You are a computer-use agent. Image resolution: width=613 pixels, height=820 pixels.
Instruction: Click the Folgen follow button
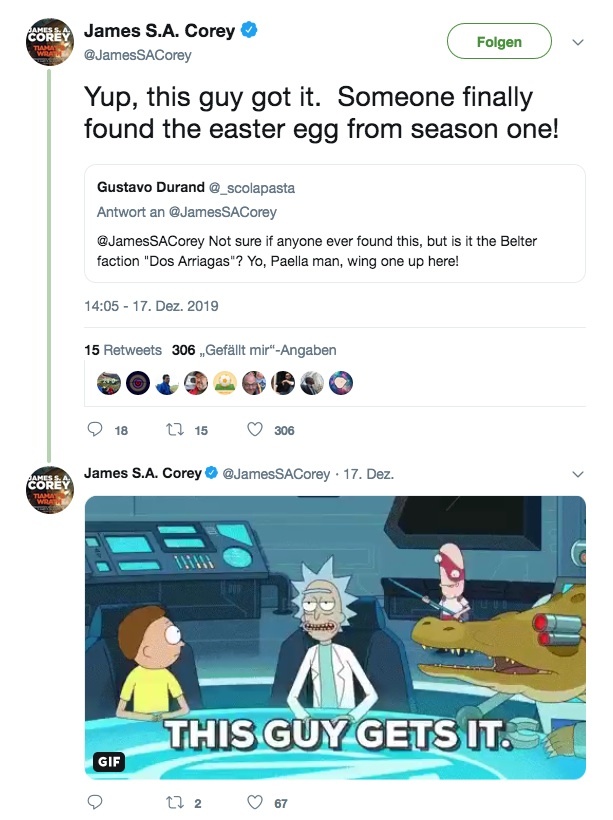pyautogui.click(x=499, y=42)
